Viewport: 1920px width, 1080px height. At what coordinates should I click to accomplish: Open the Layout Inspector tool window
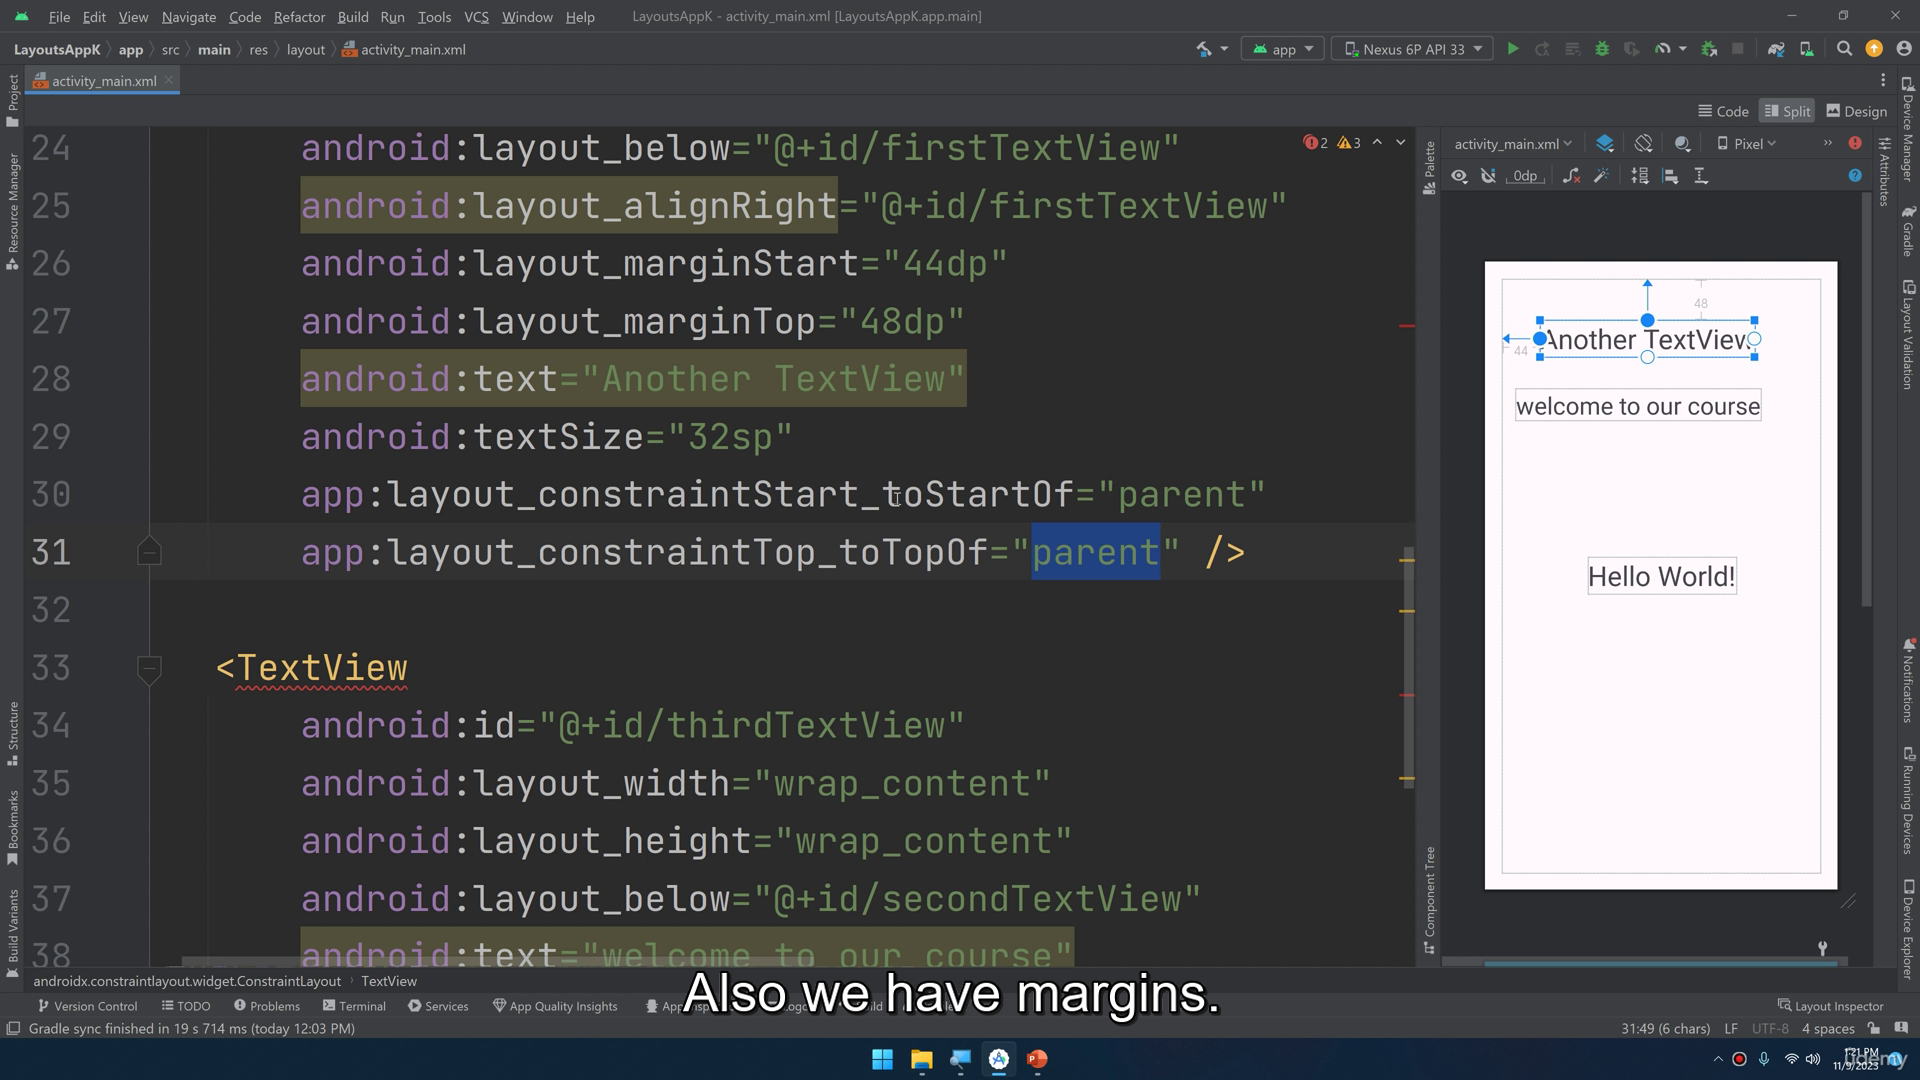coord(1830,1006)
